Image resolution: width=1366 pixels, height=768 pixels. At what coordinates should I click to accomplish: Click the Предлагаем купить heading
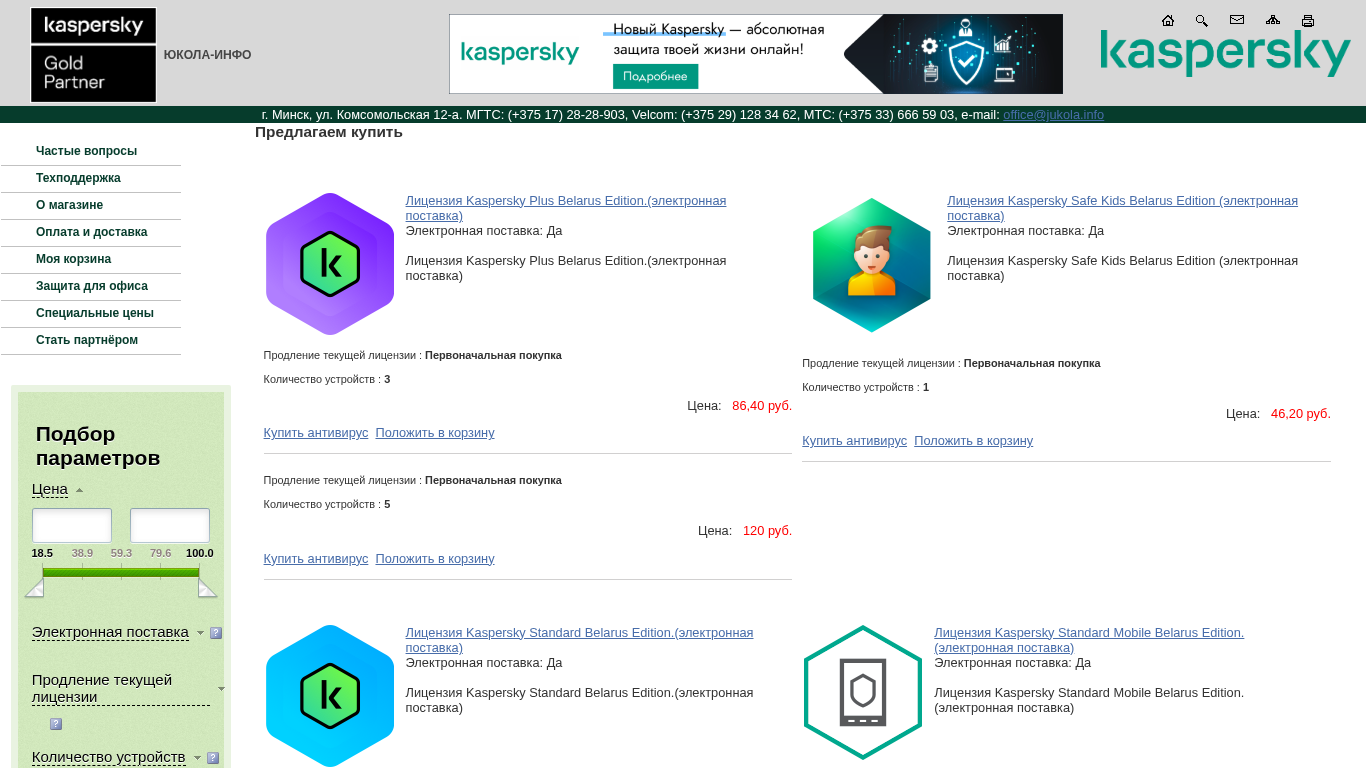pyautogui.click(x=329, y=132)
